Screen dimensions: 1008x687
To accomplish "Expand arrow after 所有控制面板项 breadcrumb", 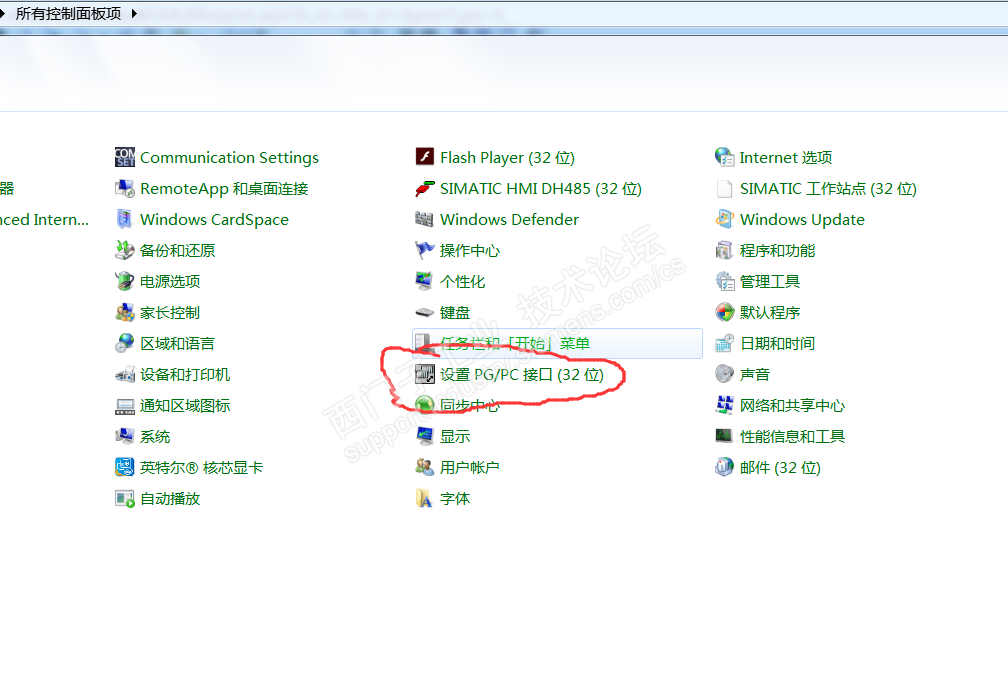I will [x=134, y=13].
